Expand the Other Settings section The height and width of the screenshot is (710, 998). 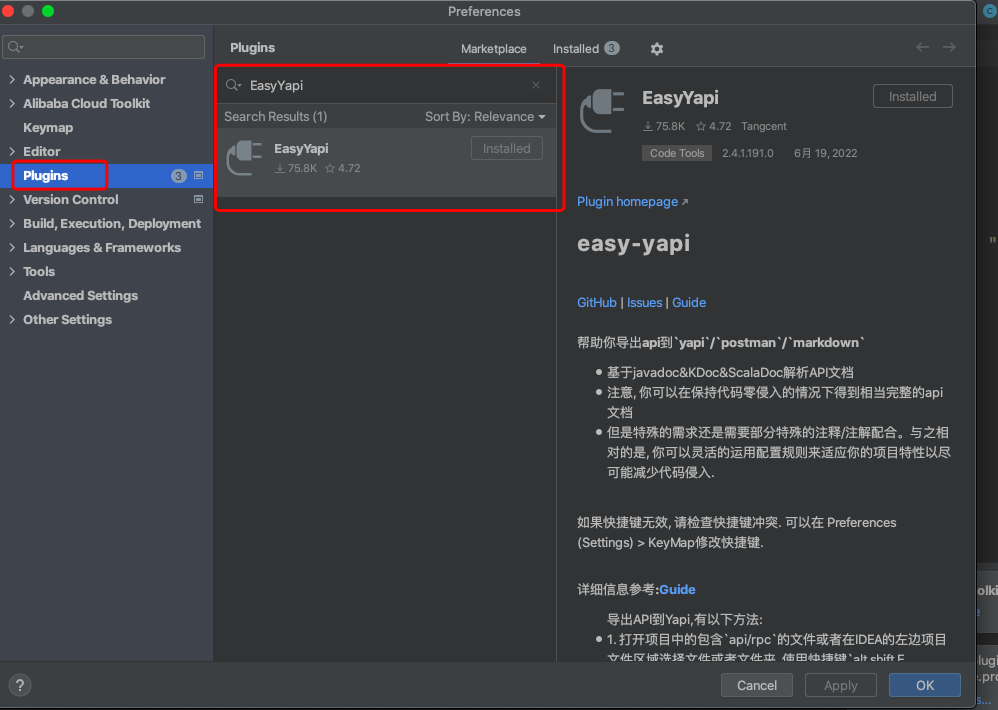(12, 319)
